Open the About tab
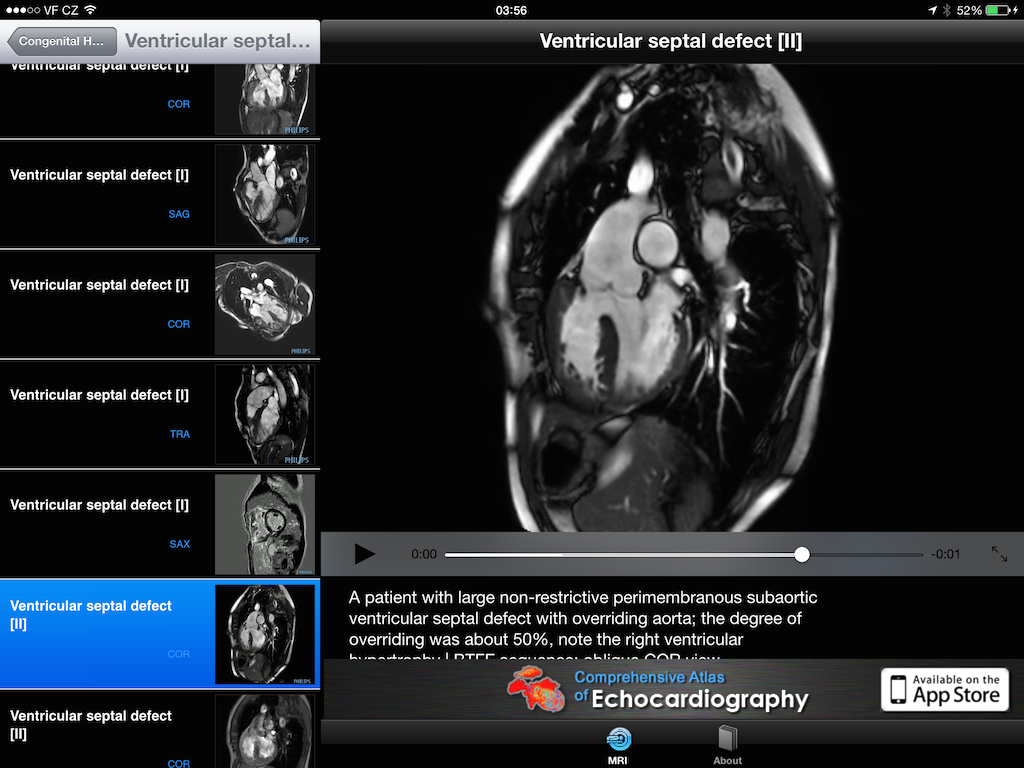1024x768 pixels. pos(727,746)
